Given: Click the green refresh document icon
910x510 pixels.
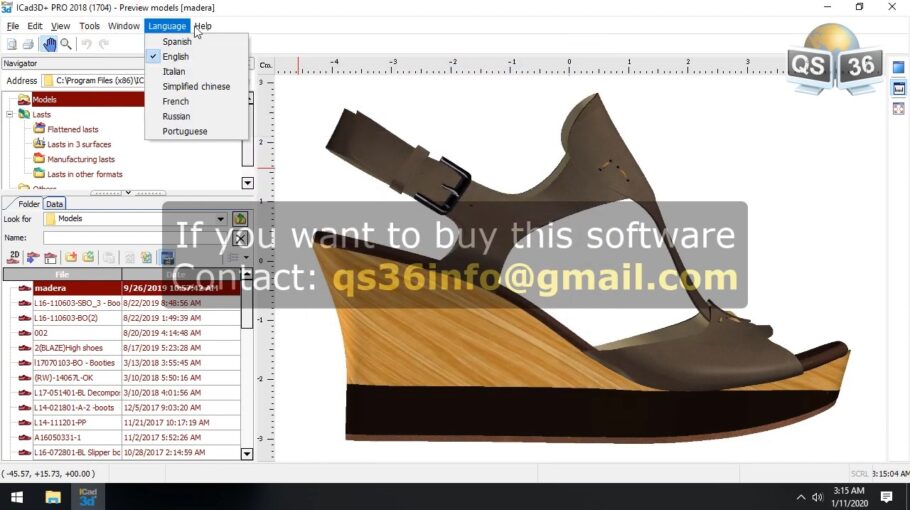Looking at the screenshot, I should 146,257.
